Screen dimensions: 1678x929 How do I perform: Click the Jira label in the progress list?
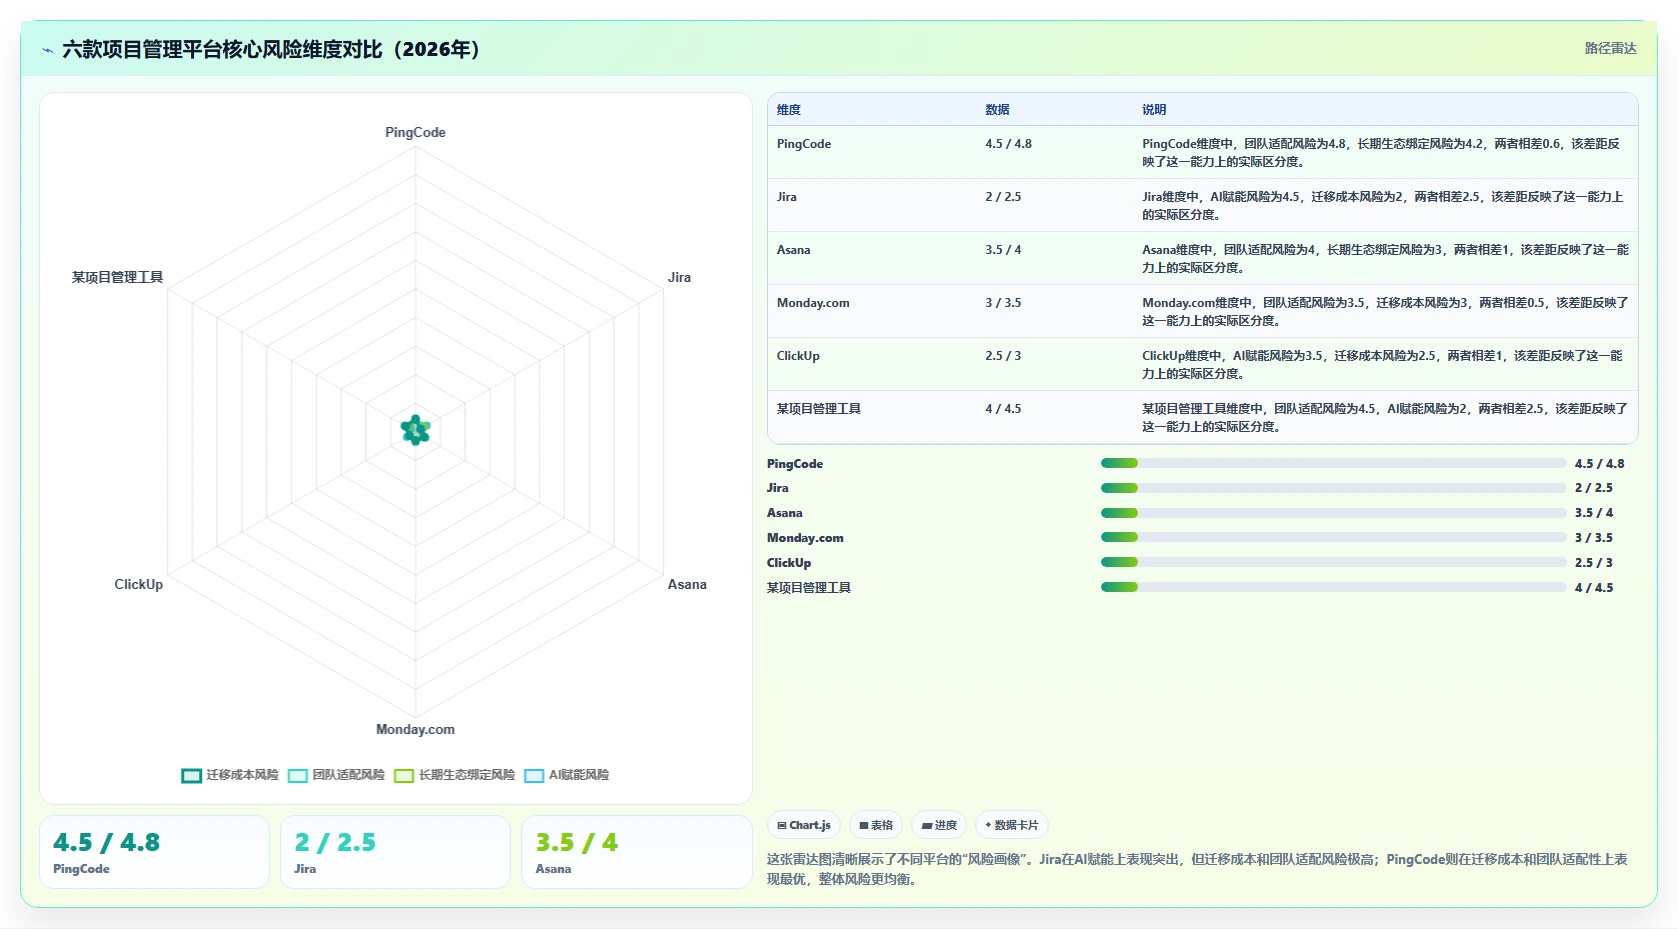[778, 488]
